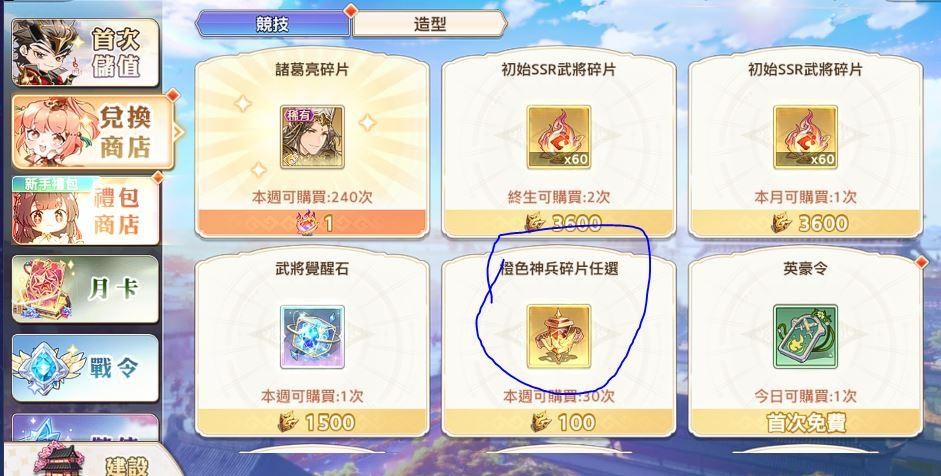Screen dimensions: 941x476
Task: Switch to the 競技 tab
Action: pos(273,24)
